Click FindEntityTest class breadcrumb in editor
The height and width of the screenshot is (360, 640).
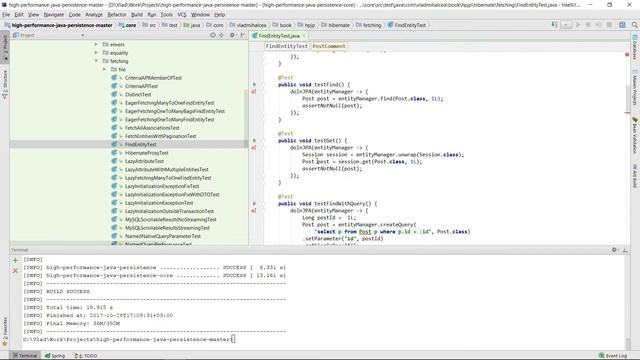[x=287, y=46]
